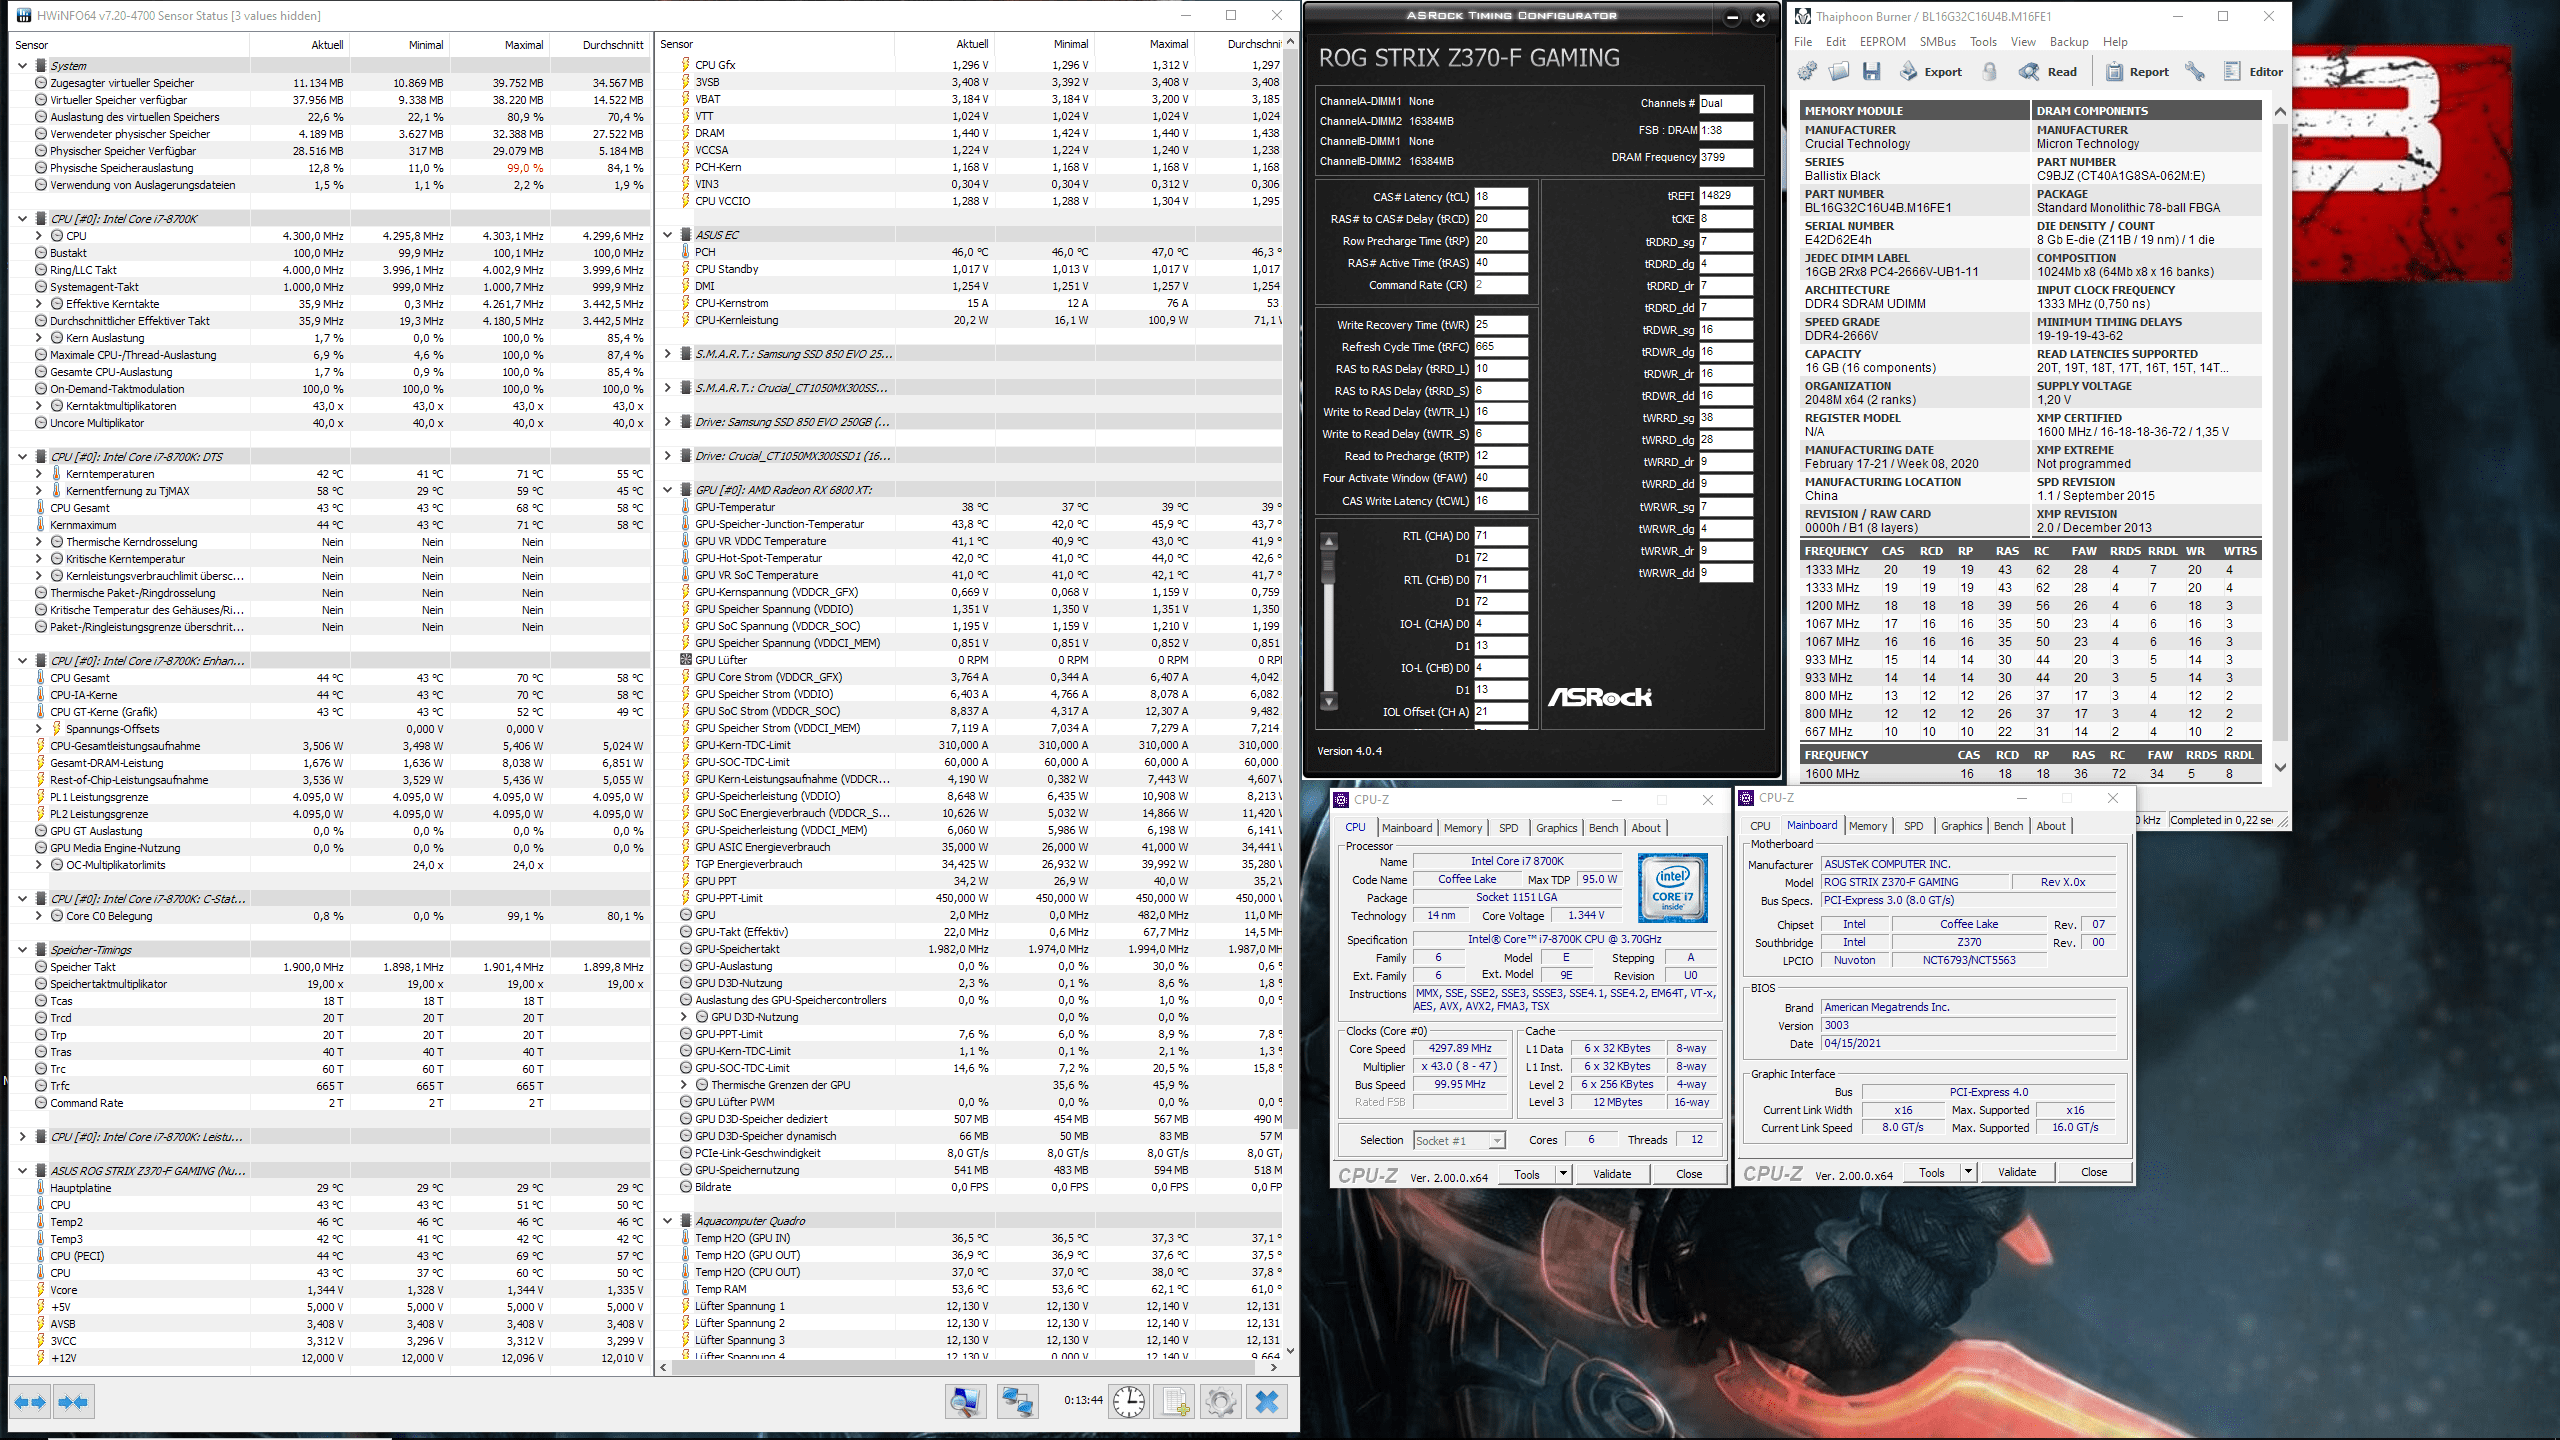Image resolution: width=2560 pixels, height=1440 pixels.
Task: Click the right CPU-Z window title icon
Action: 1747,798
